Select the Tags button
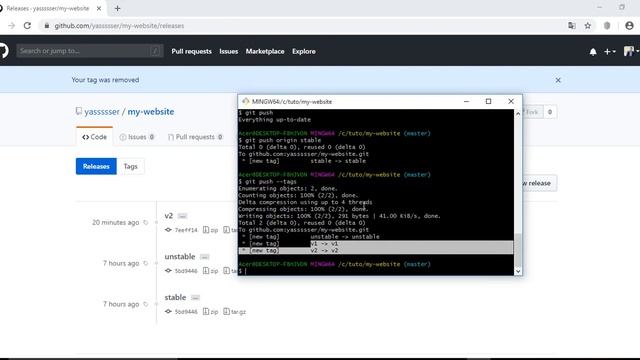 point(131,167)
